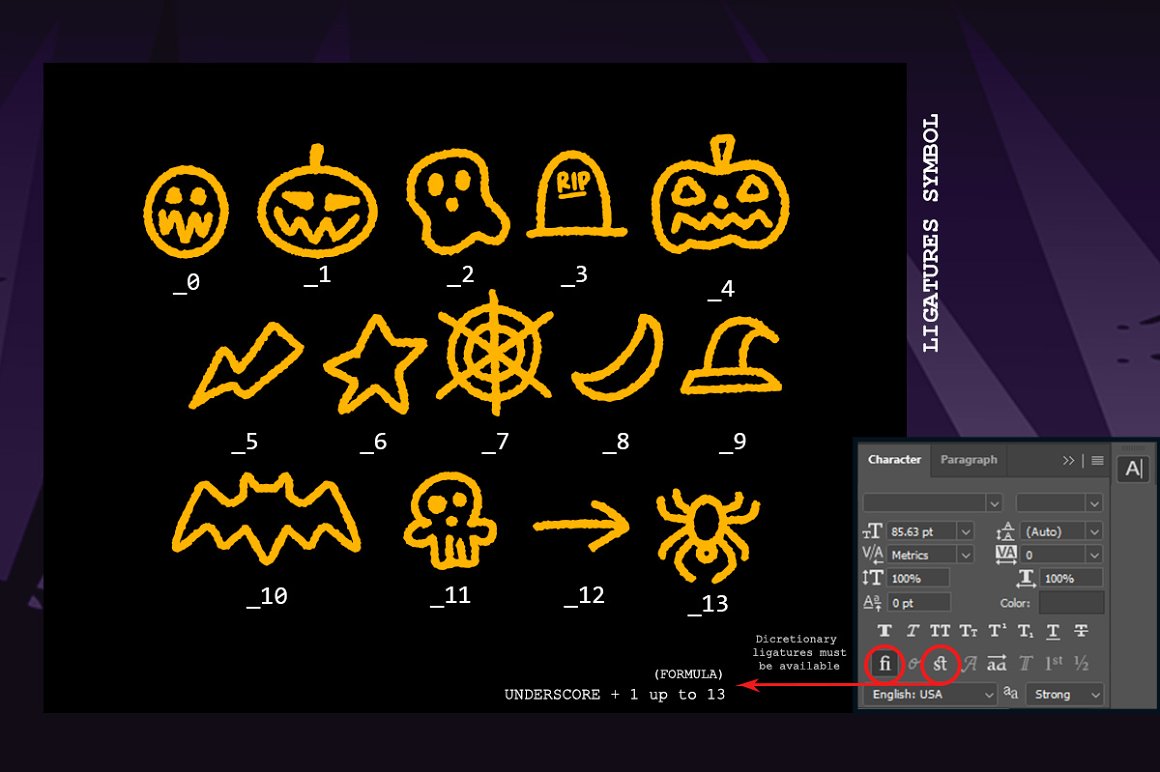Click the Small Caps icon
Viewport: 1160px width, 772px height.
click(969, 631)
